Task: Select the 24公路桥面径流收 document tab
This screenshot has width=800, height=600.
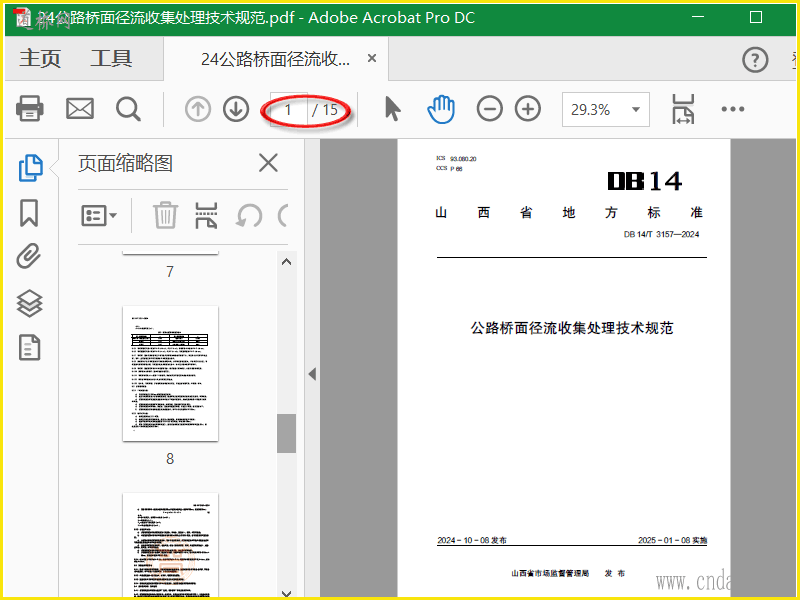Action: click(x=276, y=59)
